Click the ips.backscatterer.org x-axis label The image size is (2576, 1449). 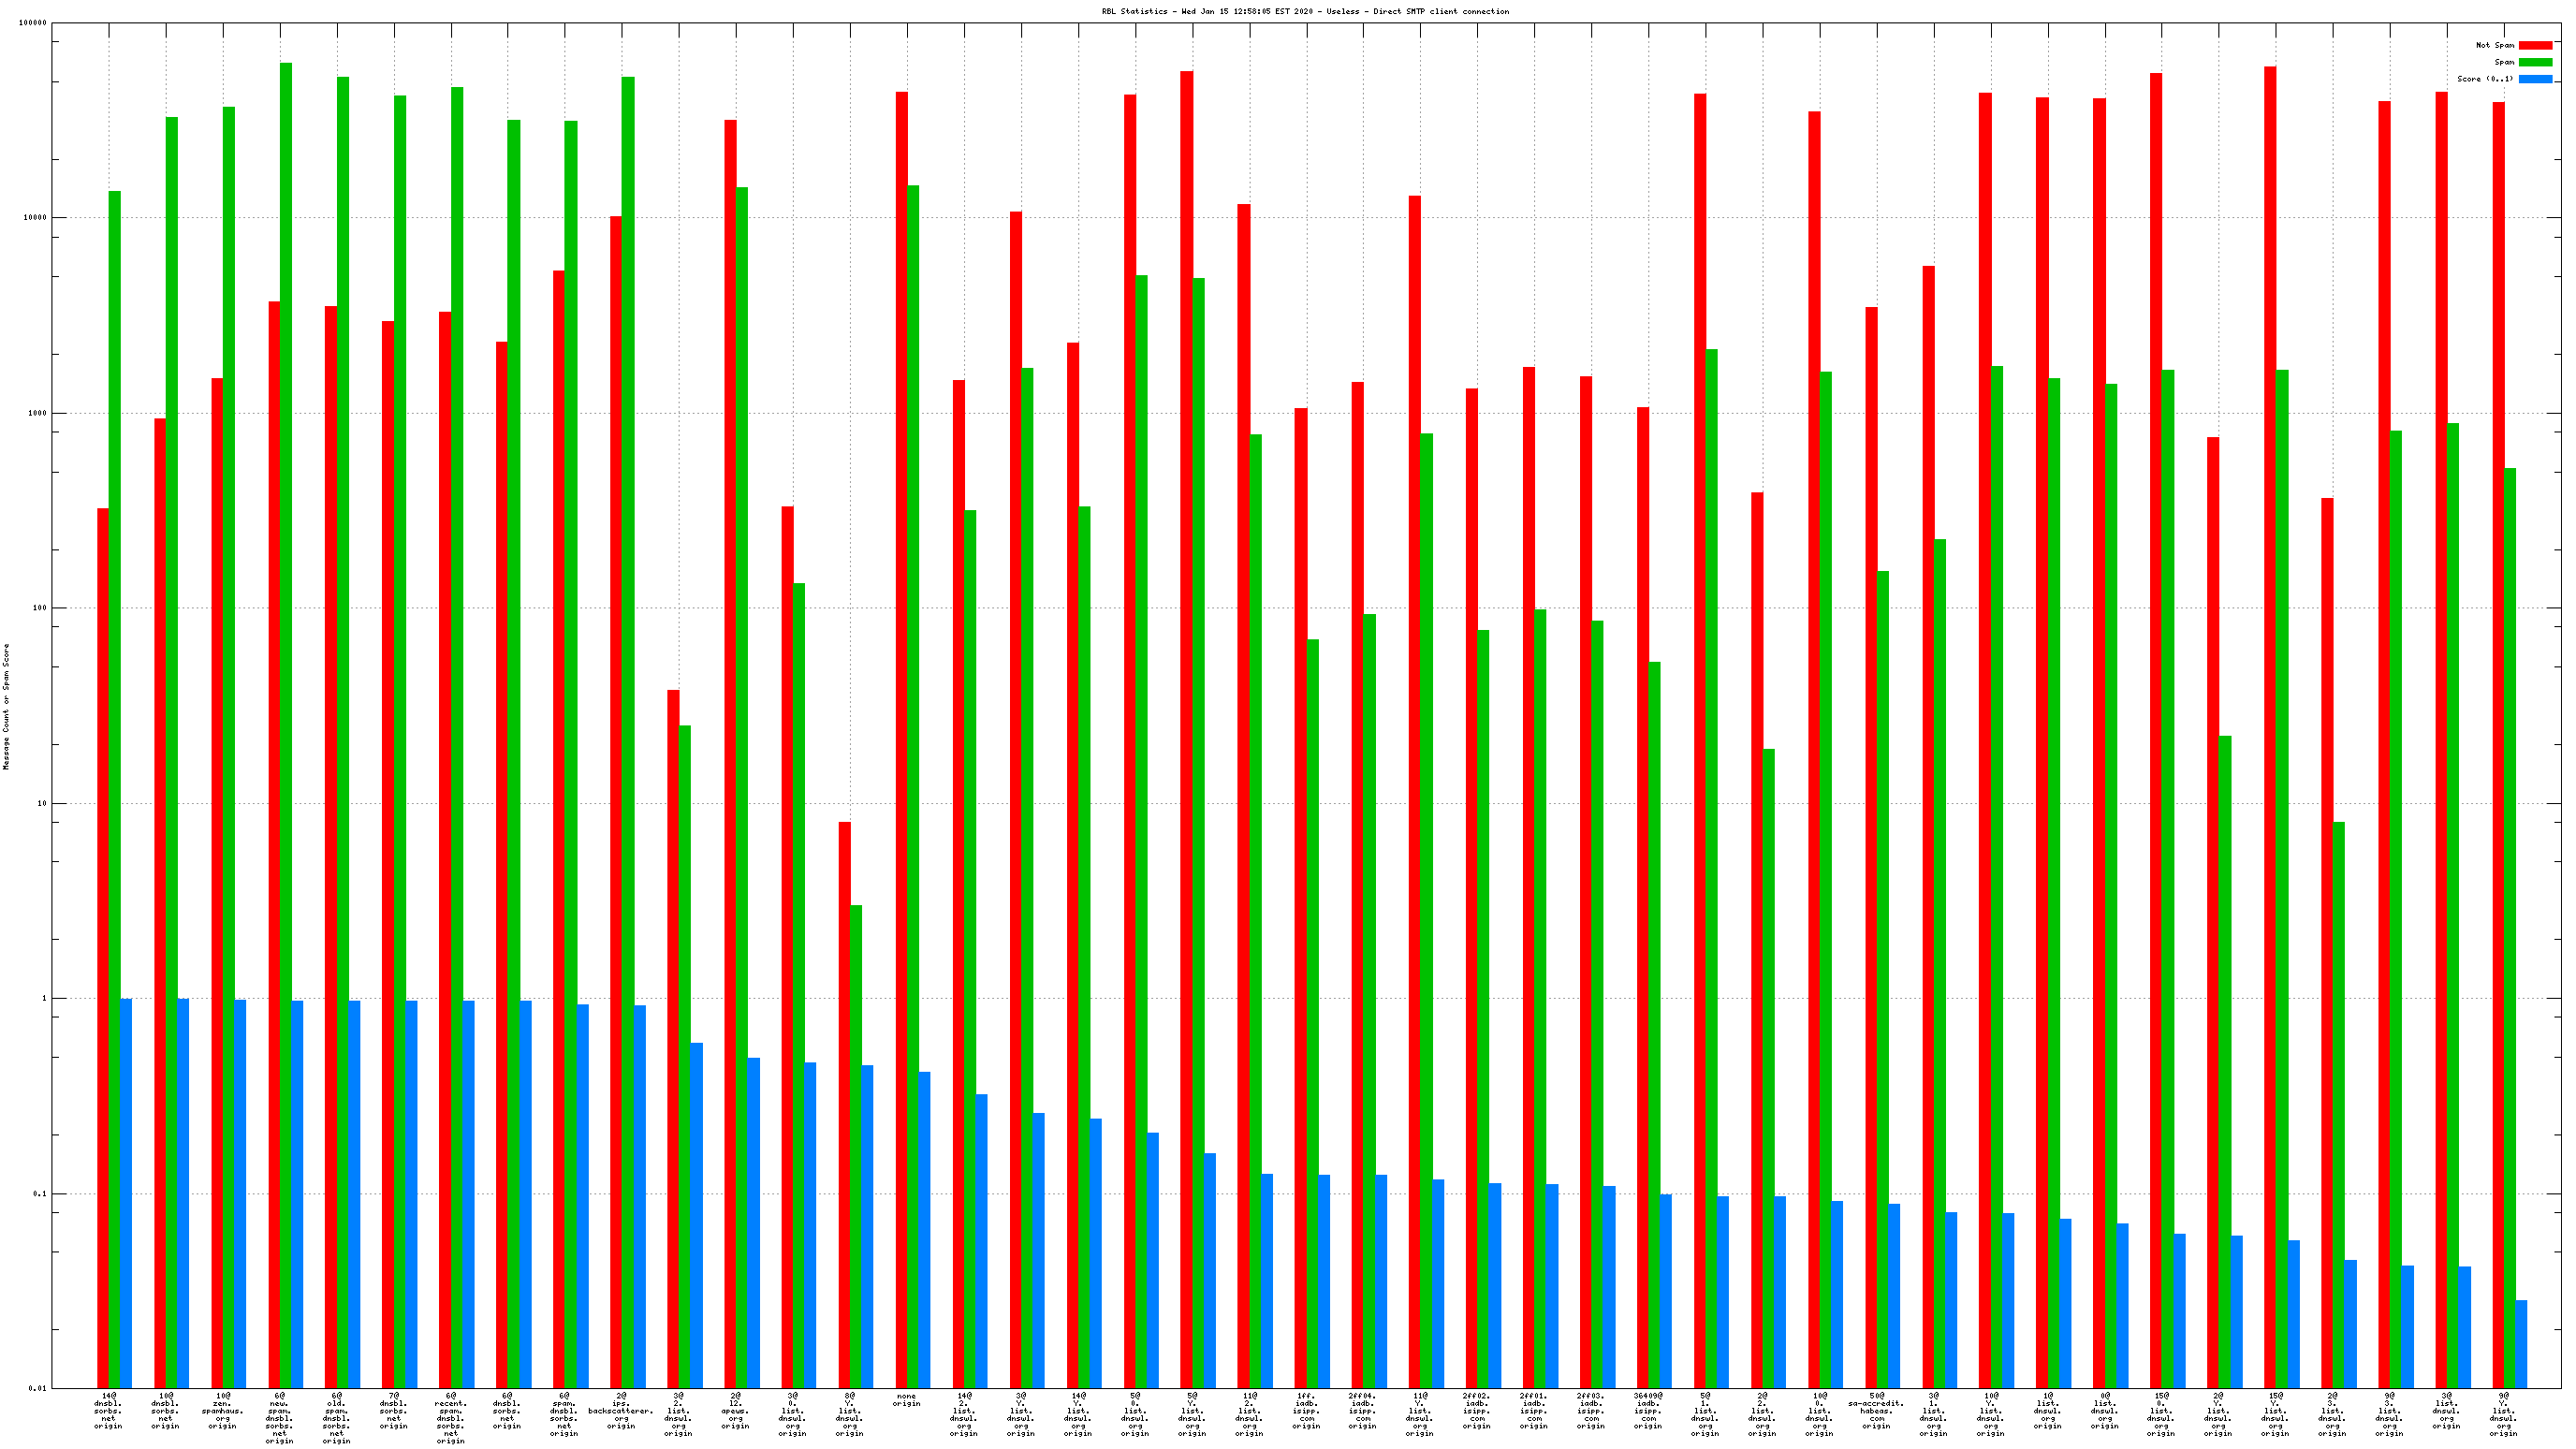point(621,1410)
